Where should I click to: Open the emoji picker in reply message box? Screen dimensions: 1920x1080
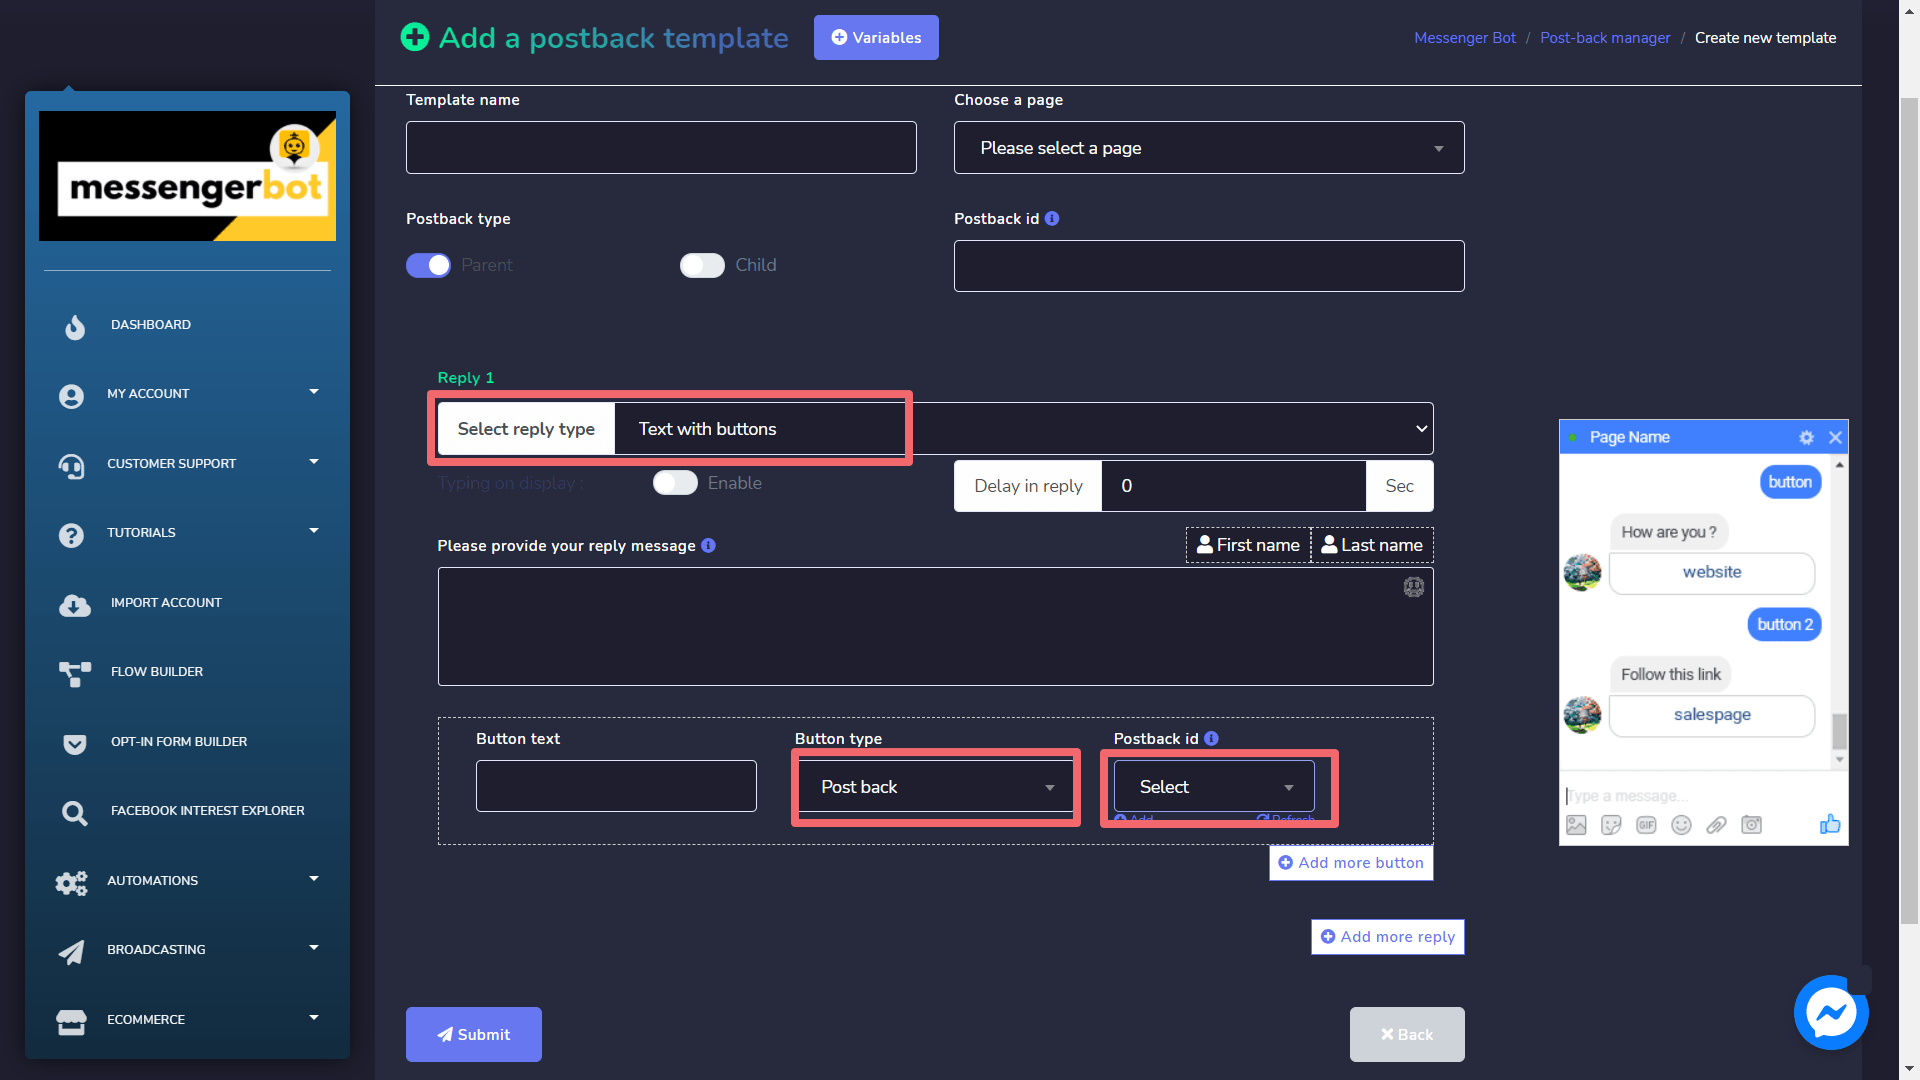[x=1413, y=587]
